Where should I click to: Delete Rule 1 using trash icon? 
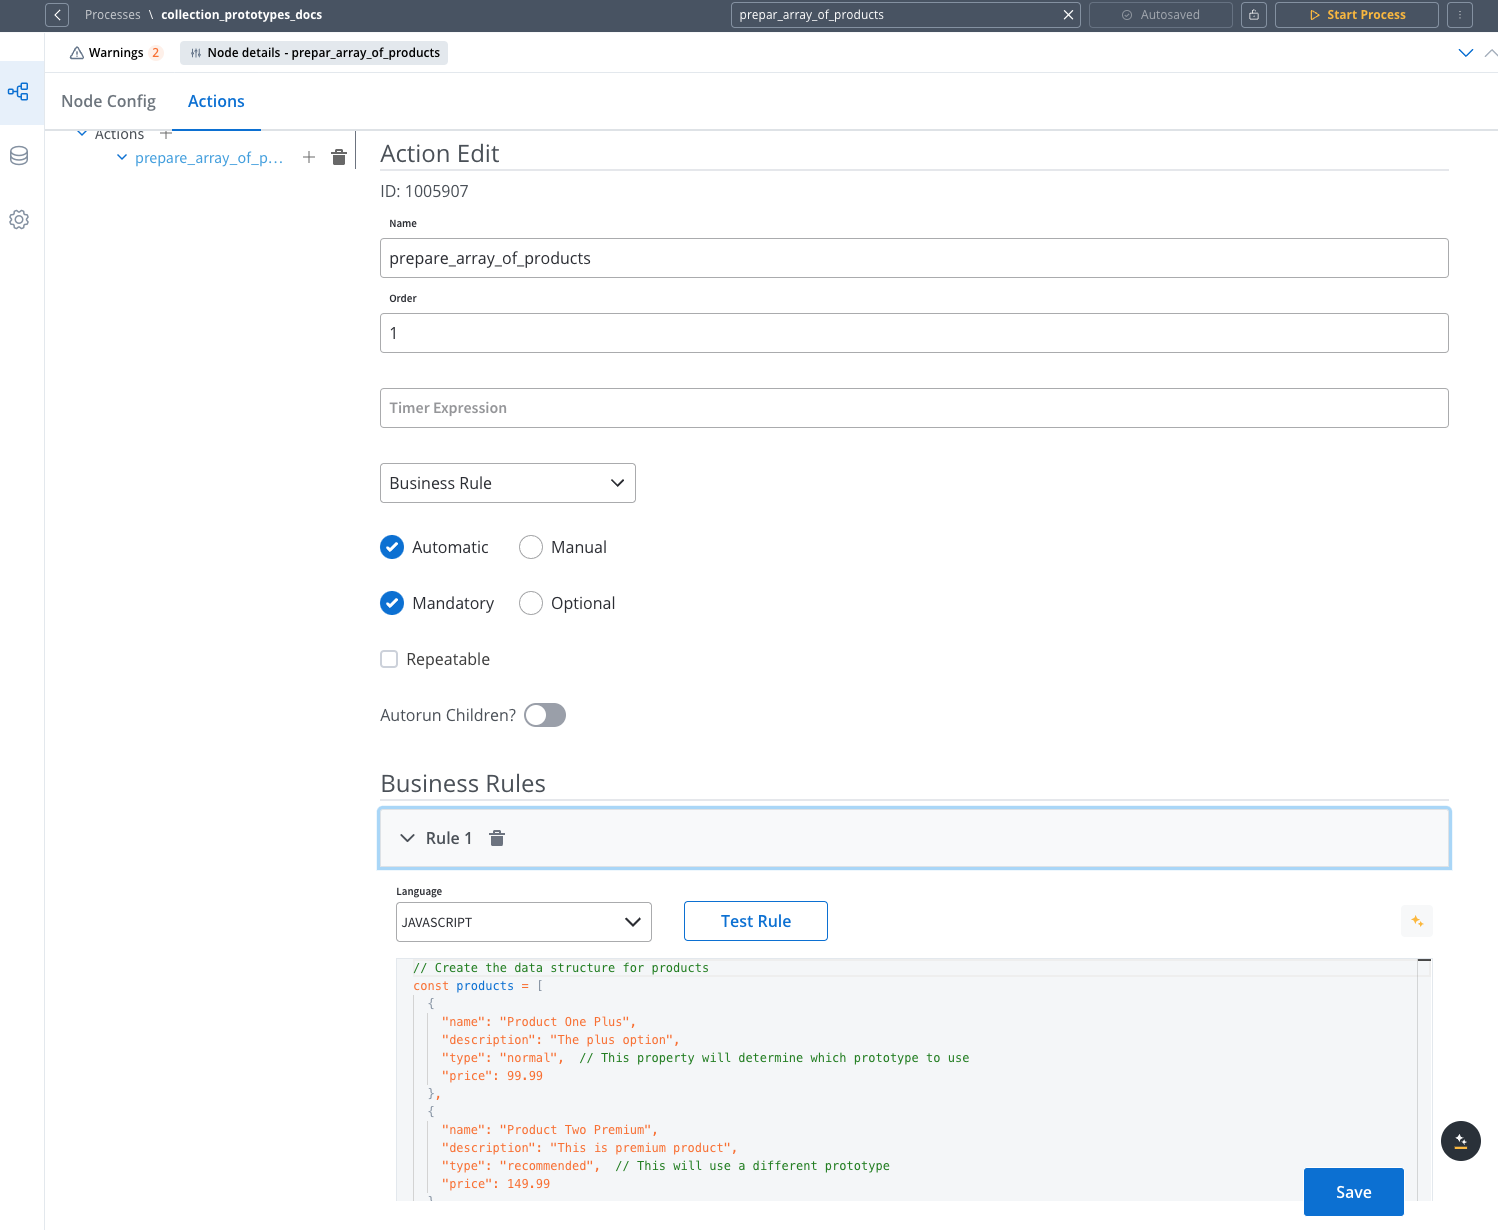497,838
